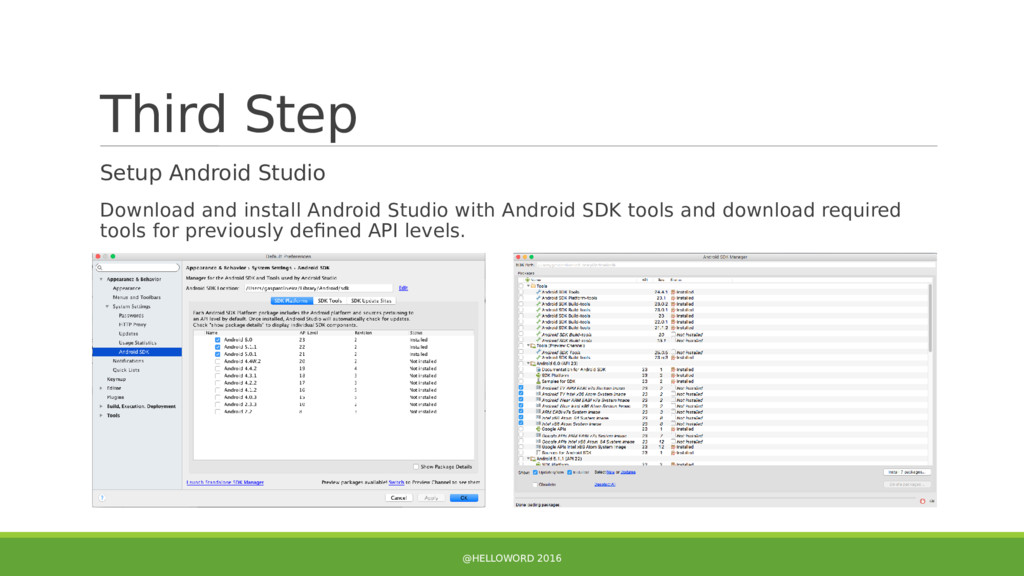Collapse the Tools group in SDK Manager

coord(528,286)
